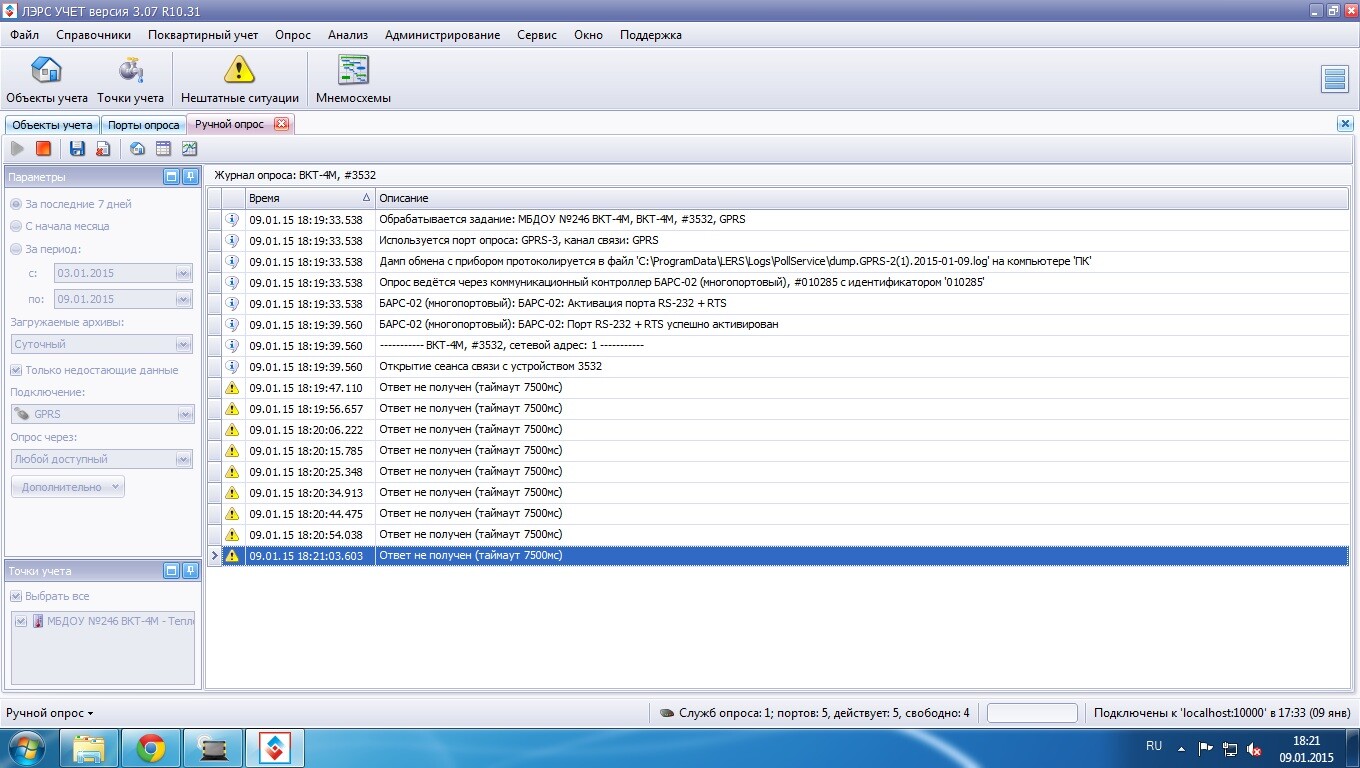The height and width of the screenshot is (768, 1360).
Task: Select the selected row at 18:21:03.603
Action: (778, 555)
